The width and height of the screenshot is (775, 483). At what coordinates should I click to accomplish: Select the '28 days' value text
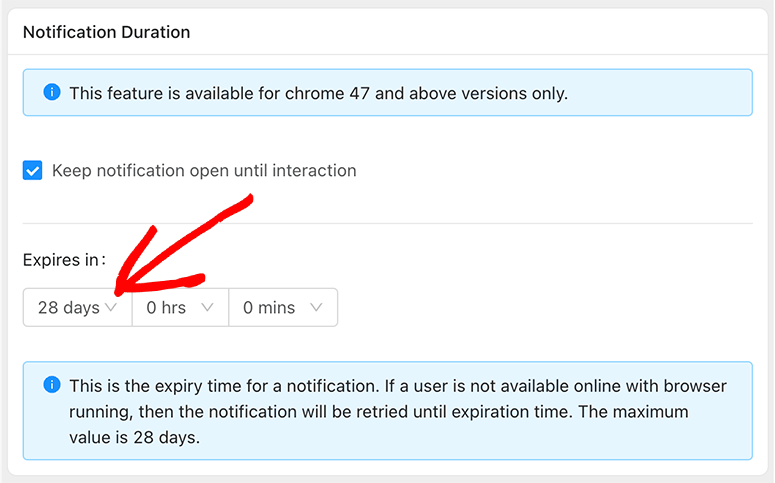(x=68, y=308)
